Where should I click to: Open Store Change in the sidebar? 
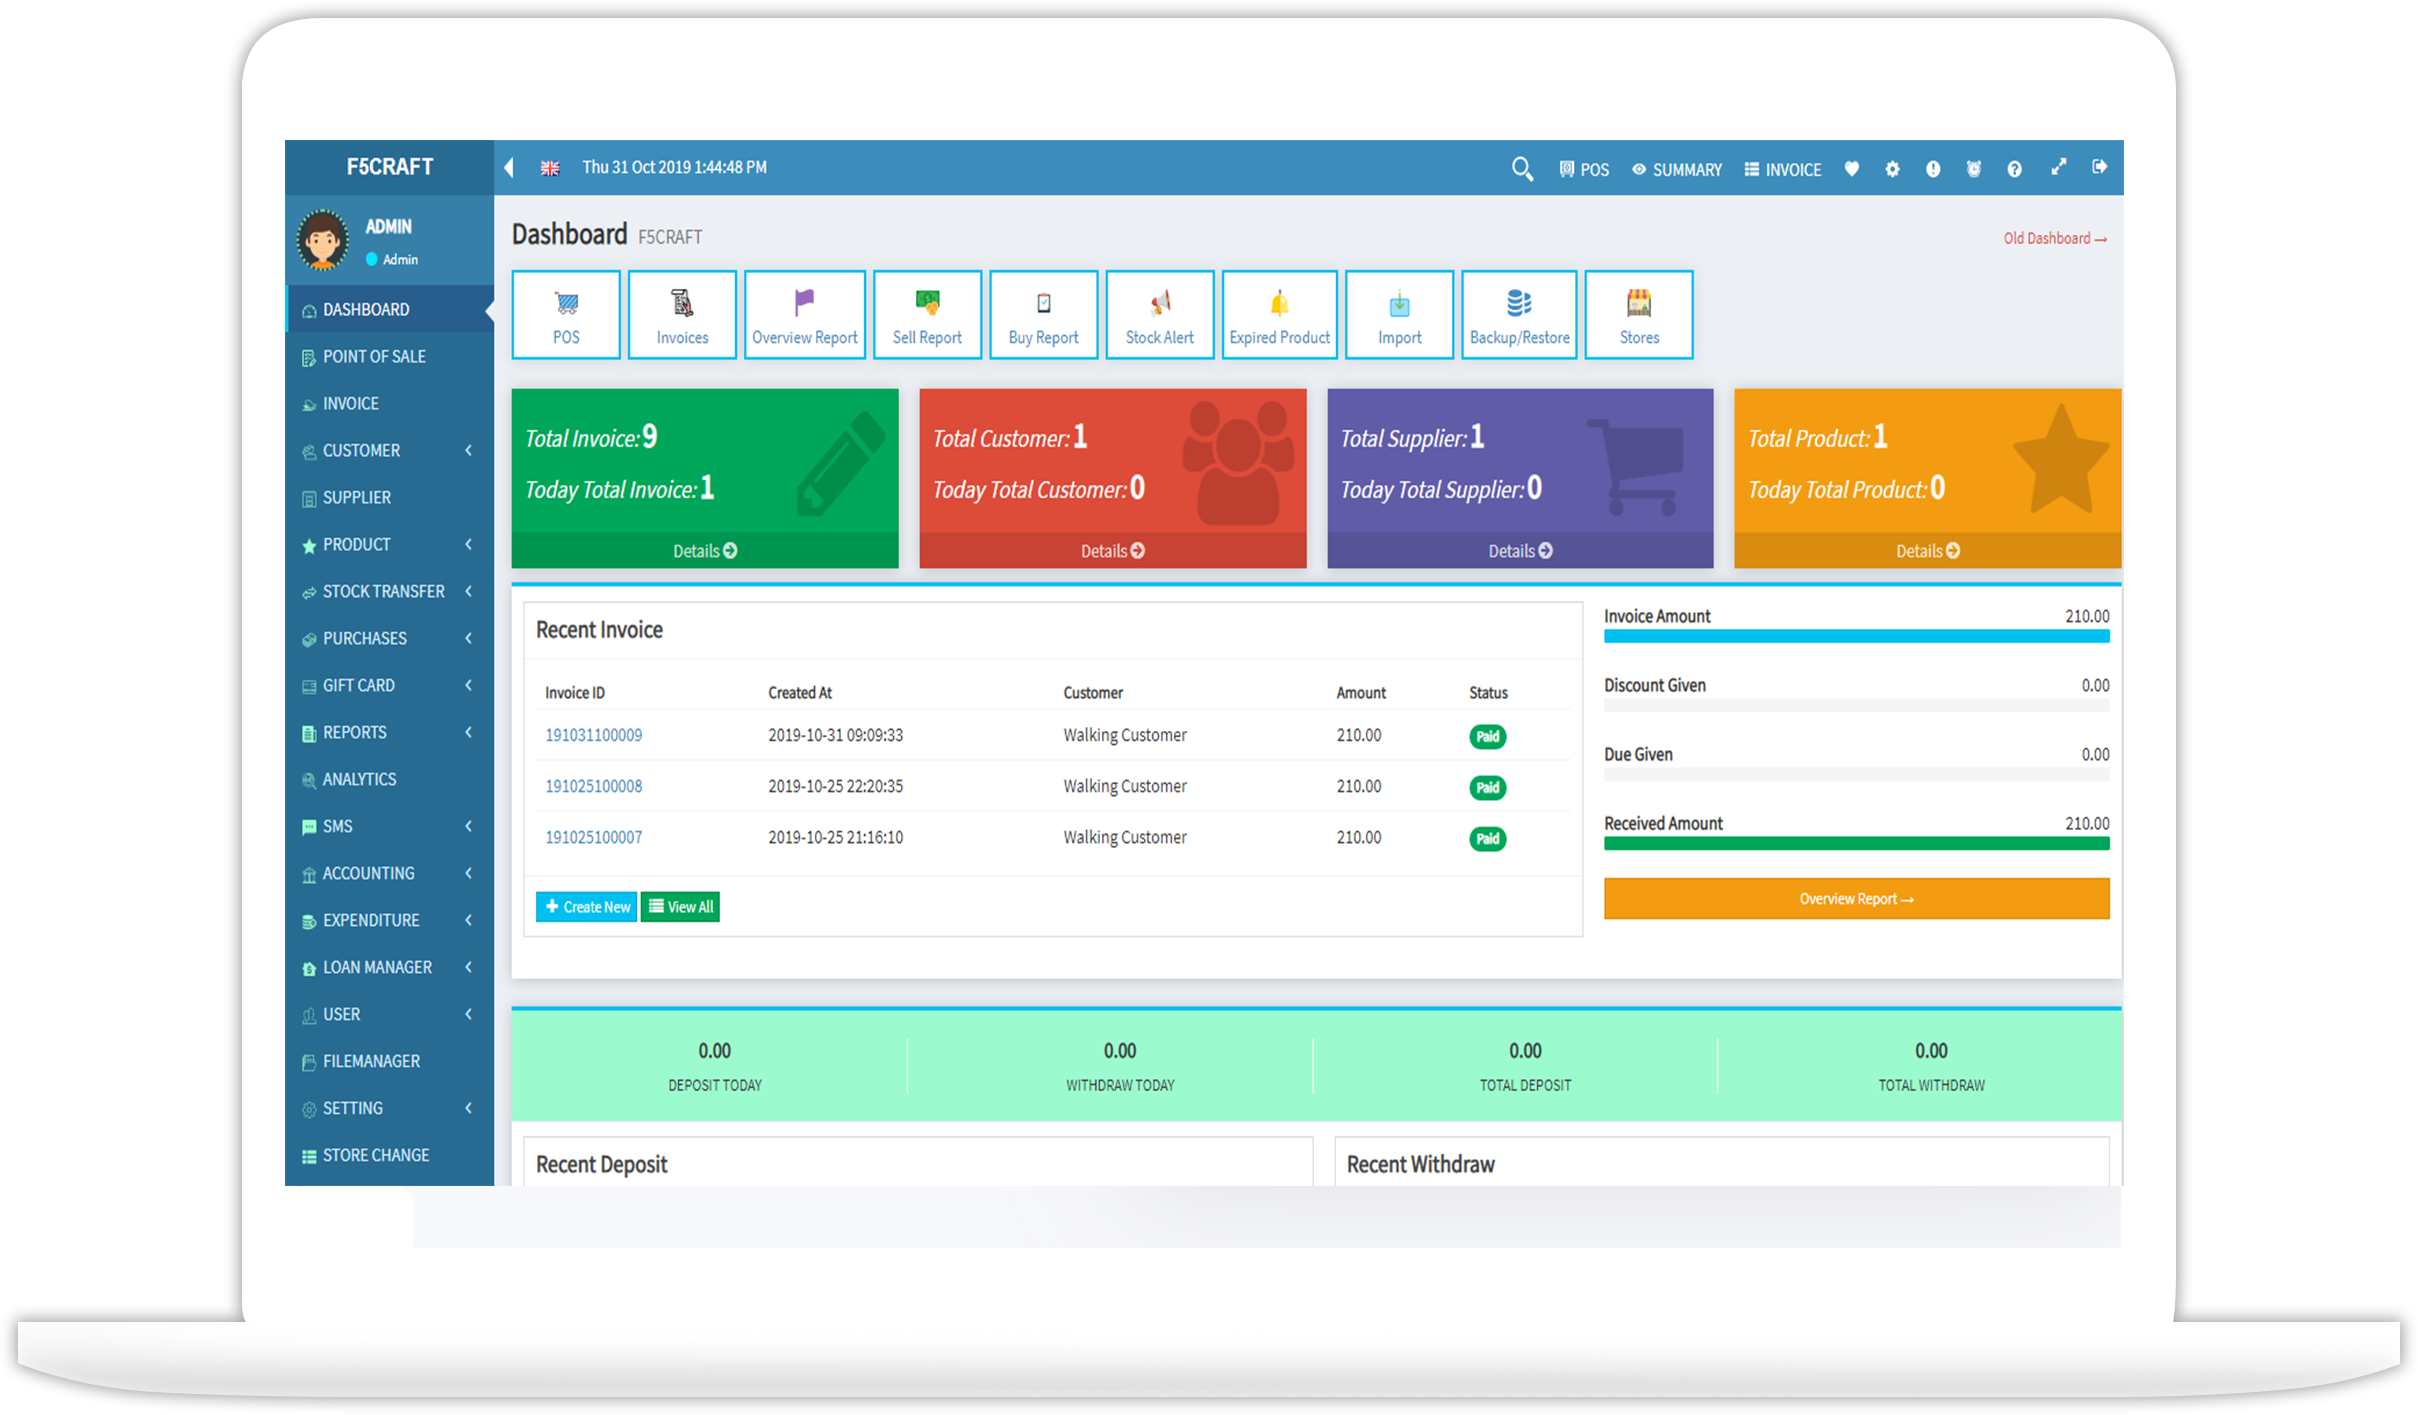point(389,1156)
